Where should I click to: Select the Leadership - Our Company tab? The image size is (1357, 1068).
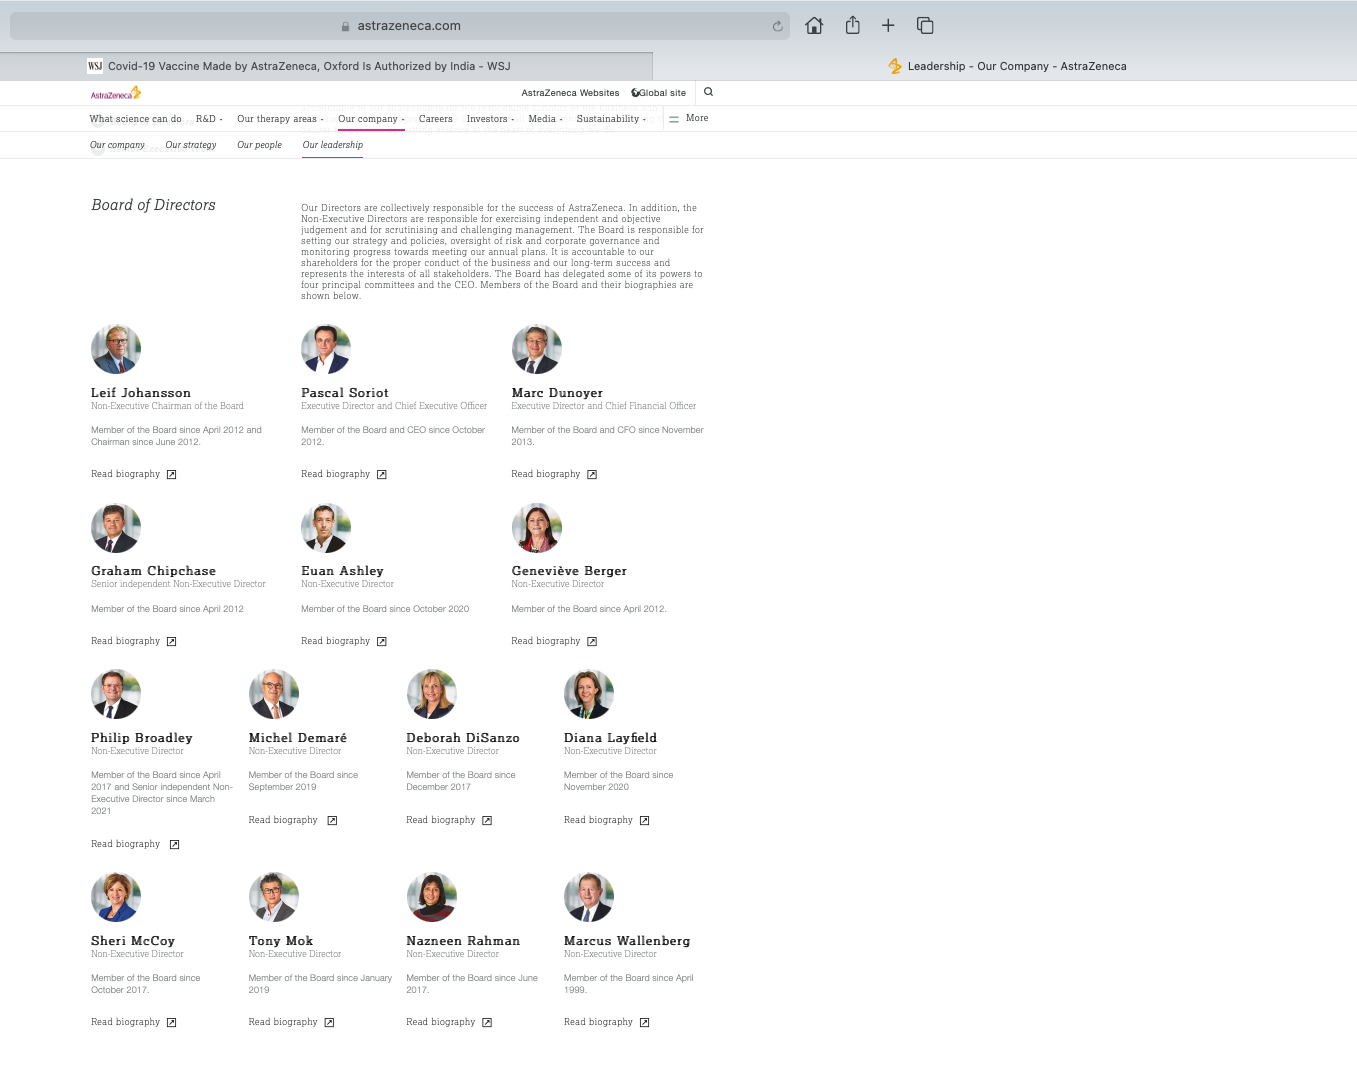point(1006,66)
